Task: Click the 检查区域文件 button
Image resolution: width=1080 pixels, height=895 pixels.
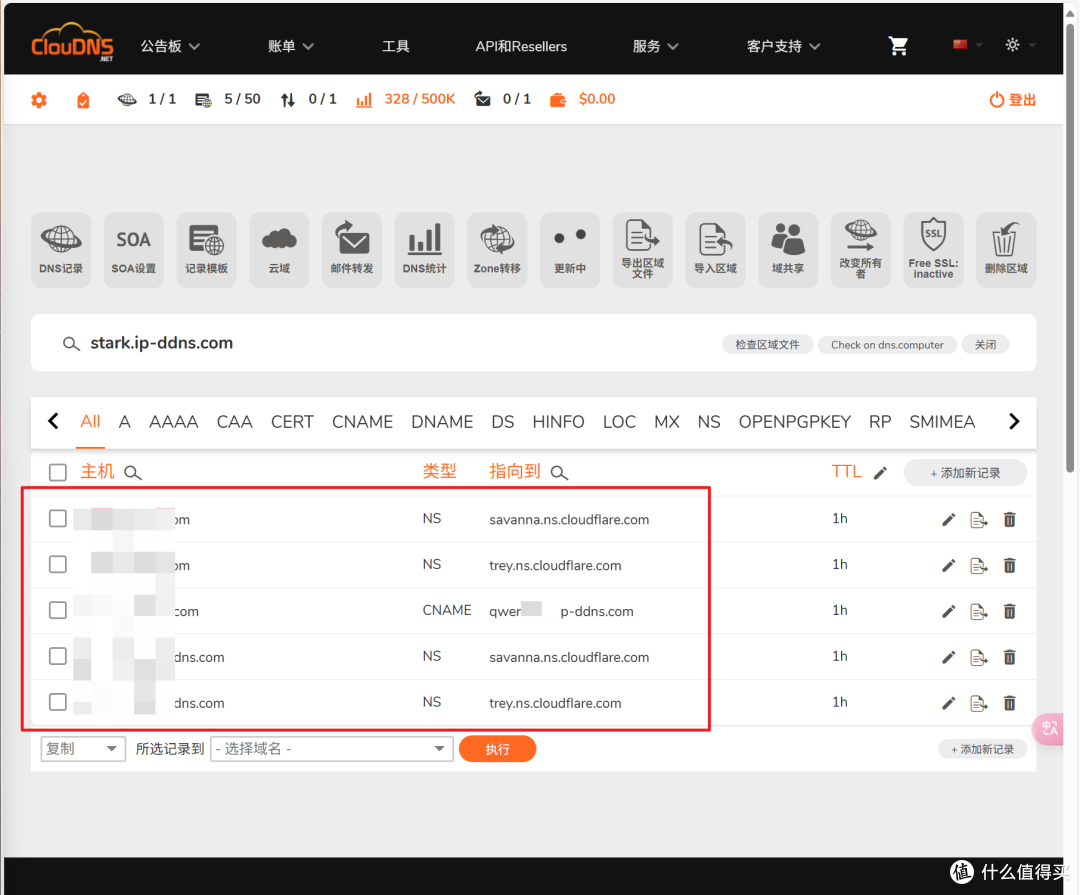Action: coord(767,344)
